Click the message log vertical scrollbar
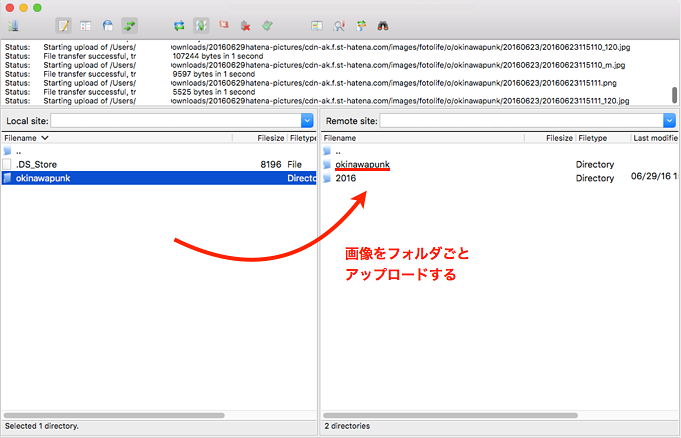The height and width of the screenshot is (438, 681). click(x=674, y=95)
